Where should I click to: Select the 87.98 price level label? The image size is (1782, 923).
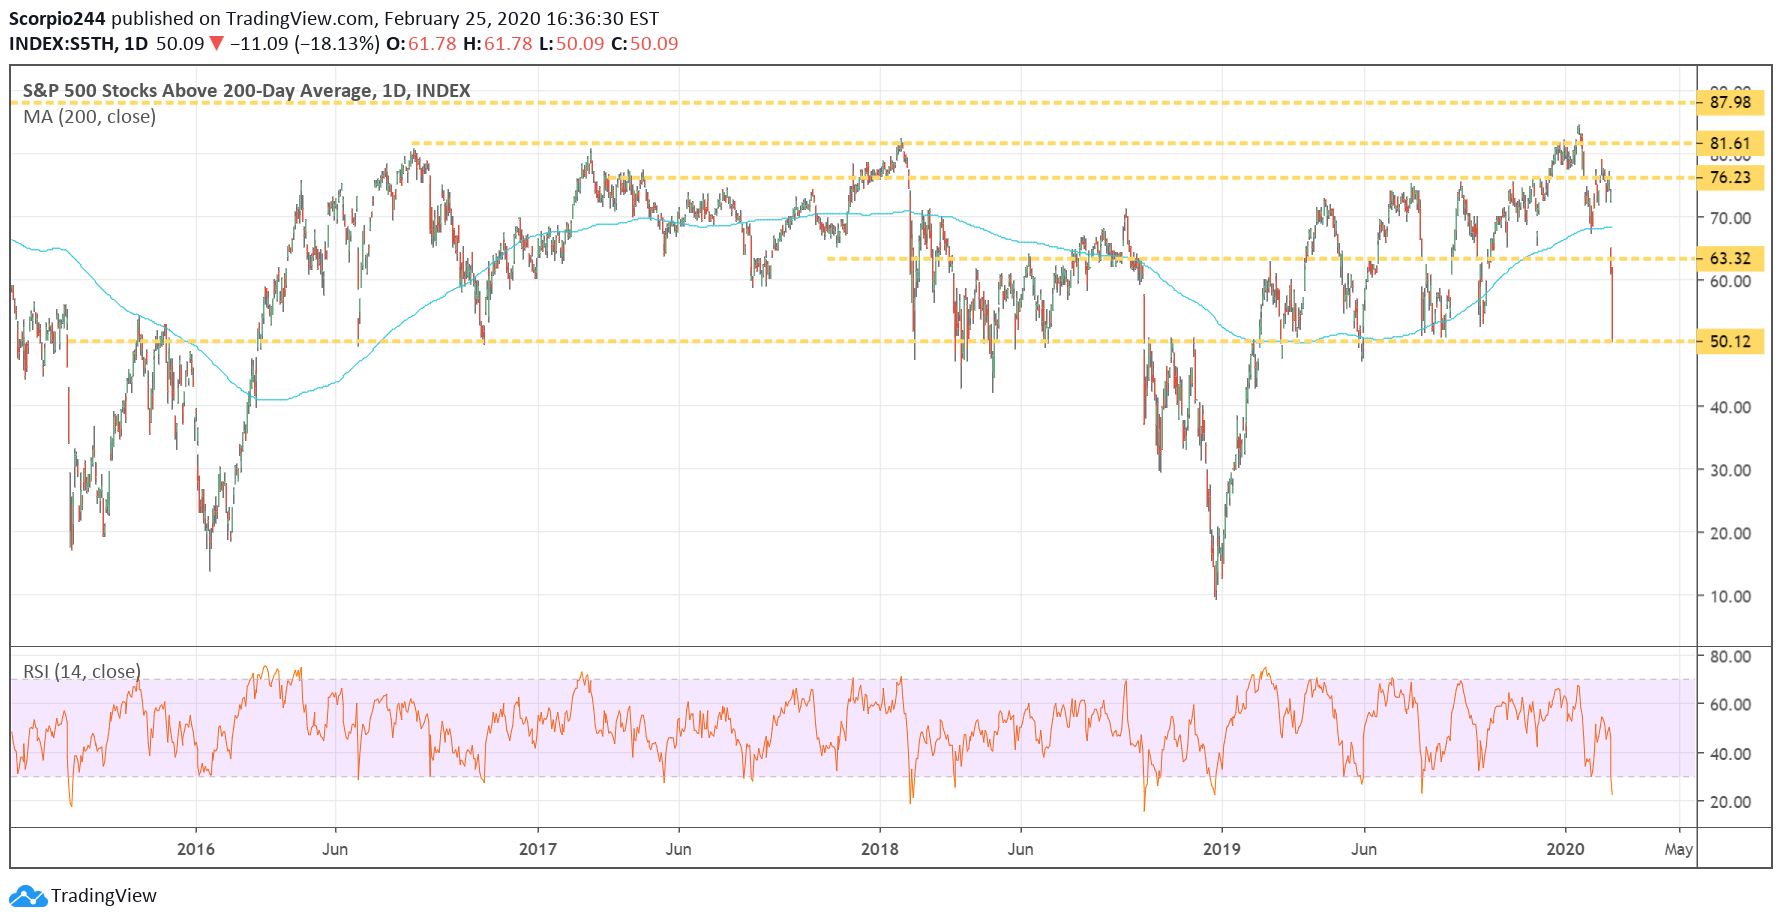[x=1730, y=102]
